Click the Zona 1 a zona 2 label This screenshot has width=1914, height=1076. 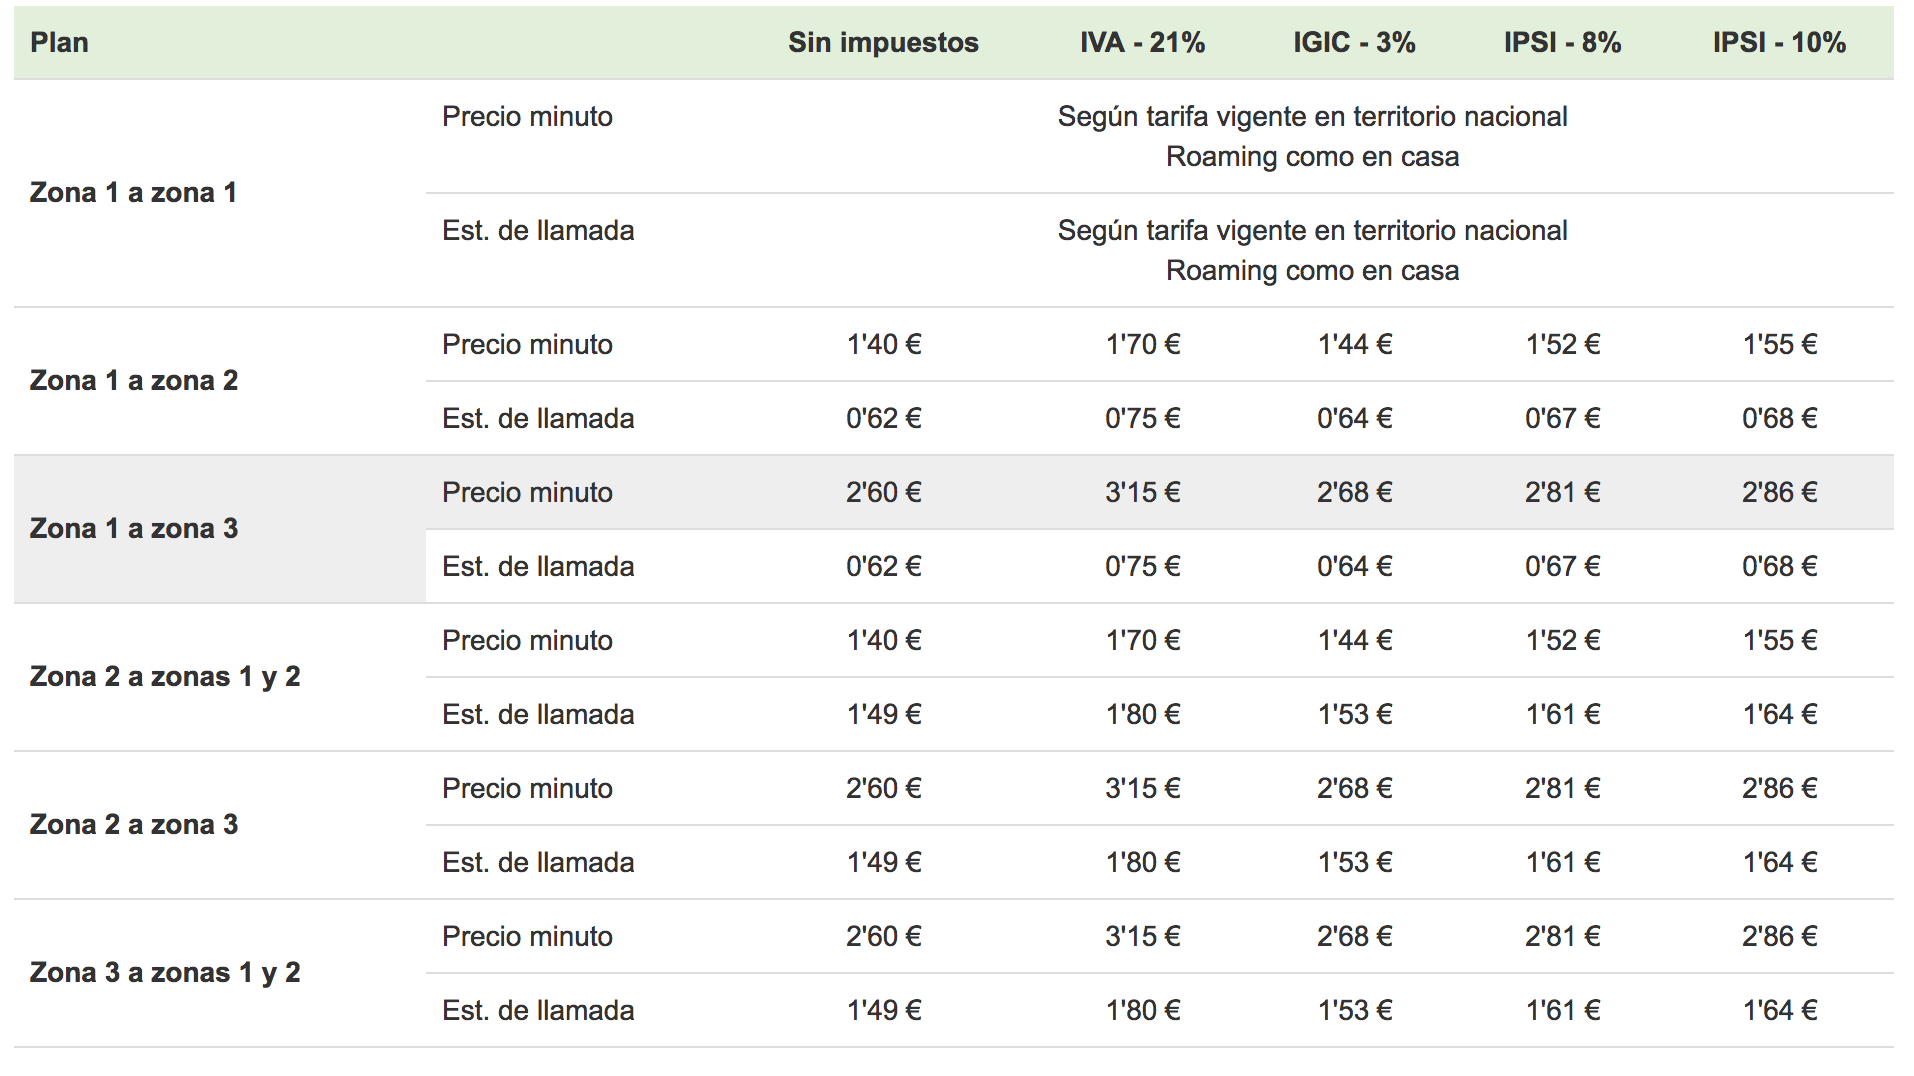(134, 381)
